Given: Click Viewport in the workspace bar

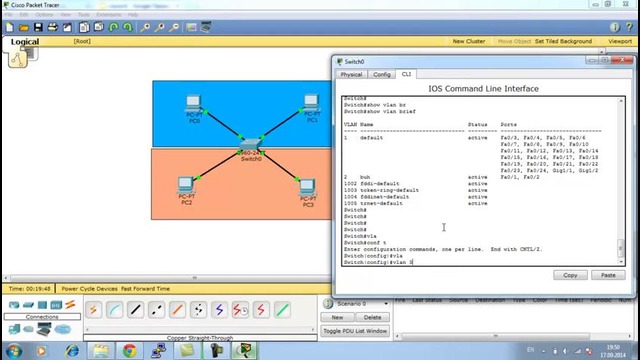Looking at the screenshot, I should 620,41.
